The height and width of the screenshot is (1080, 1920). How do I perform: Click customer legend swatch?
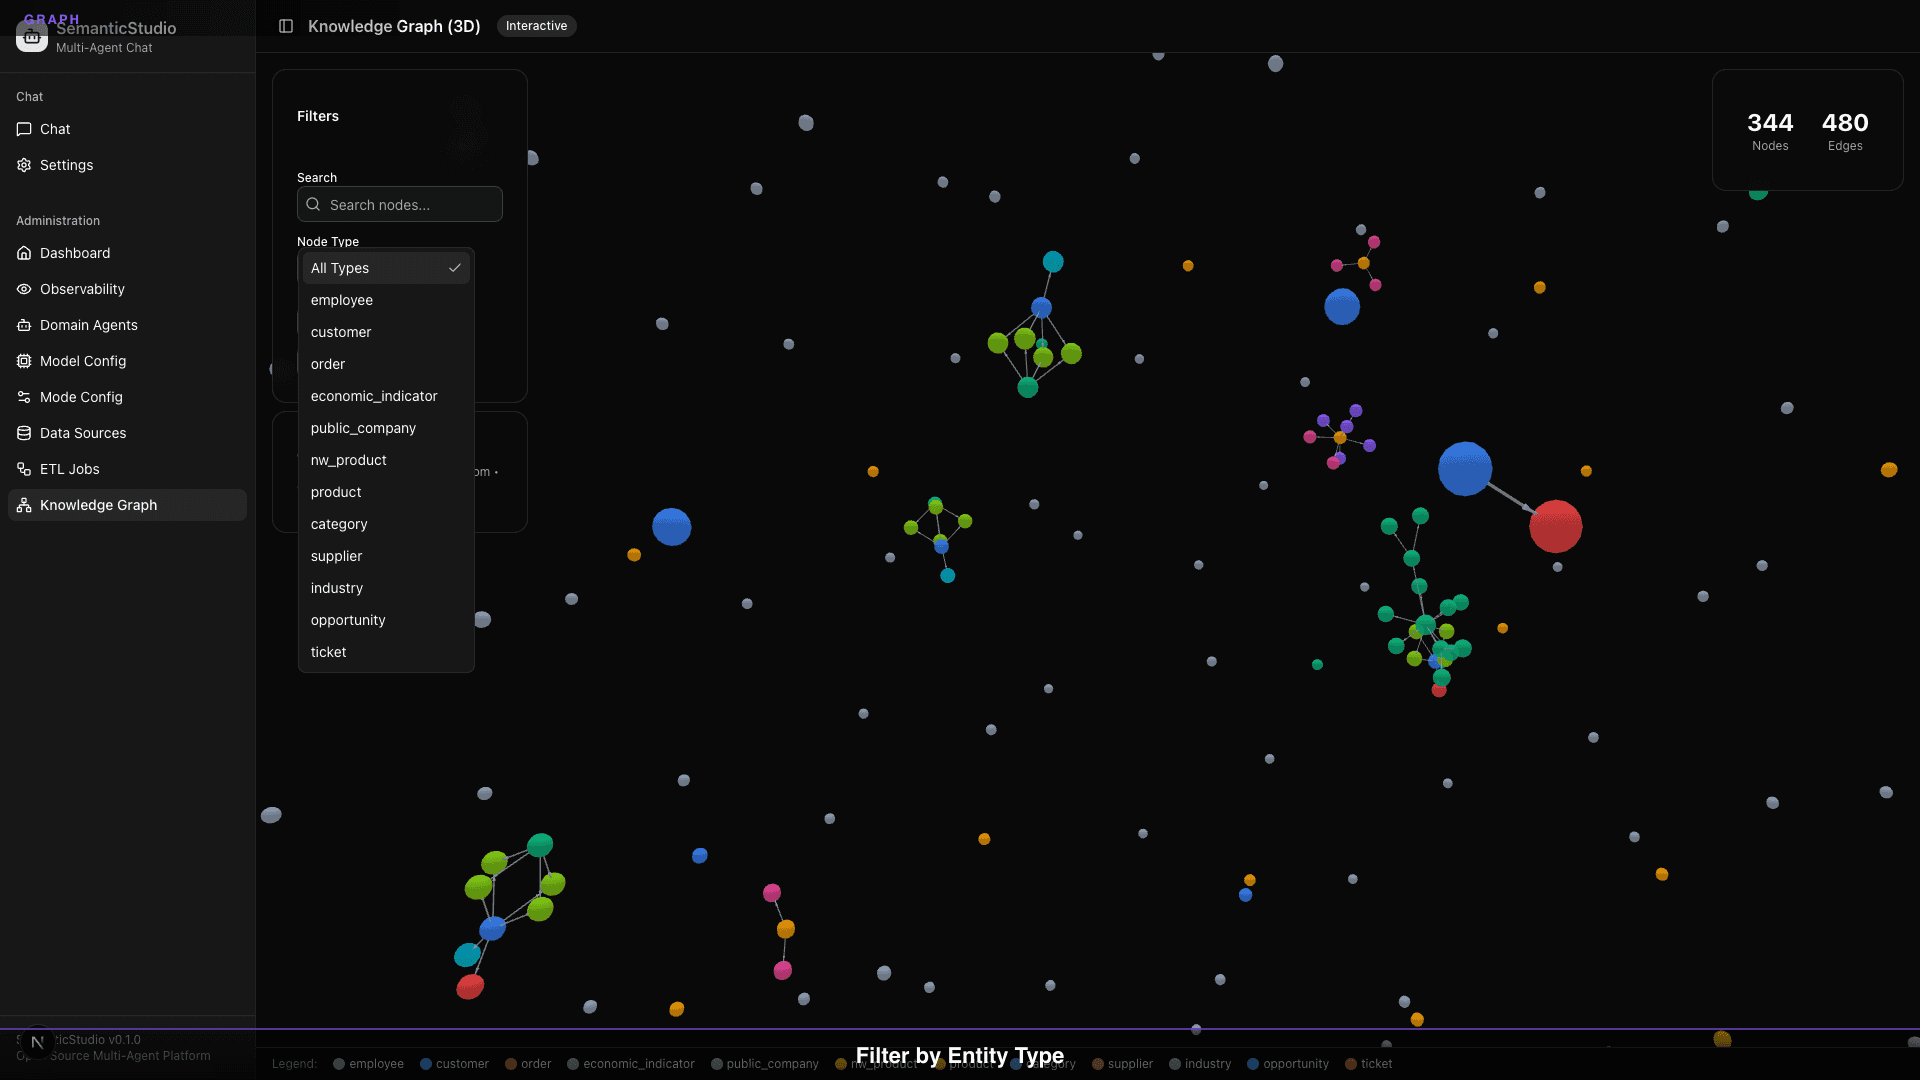click(x=426, y=1064)
